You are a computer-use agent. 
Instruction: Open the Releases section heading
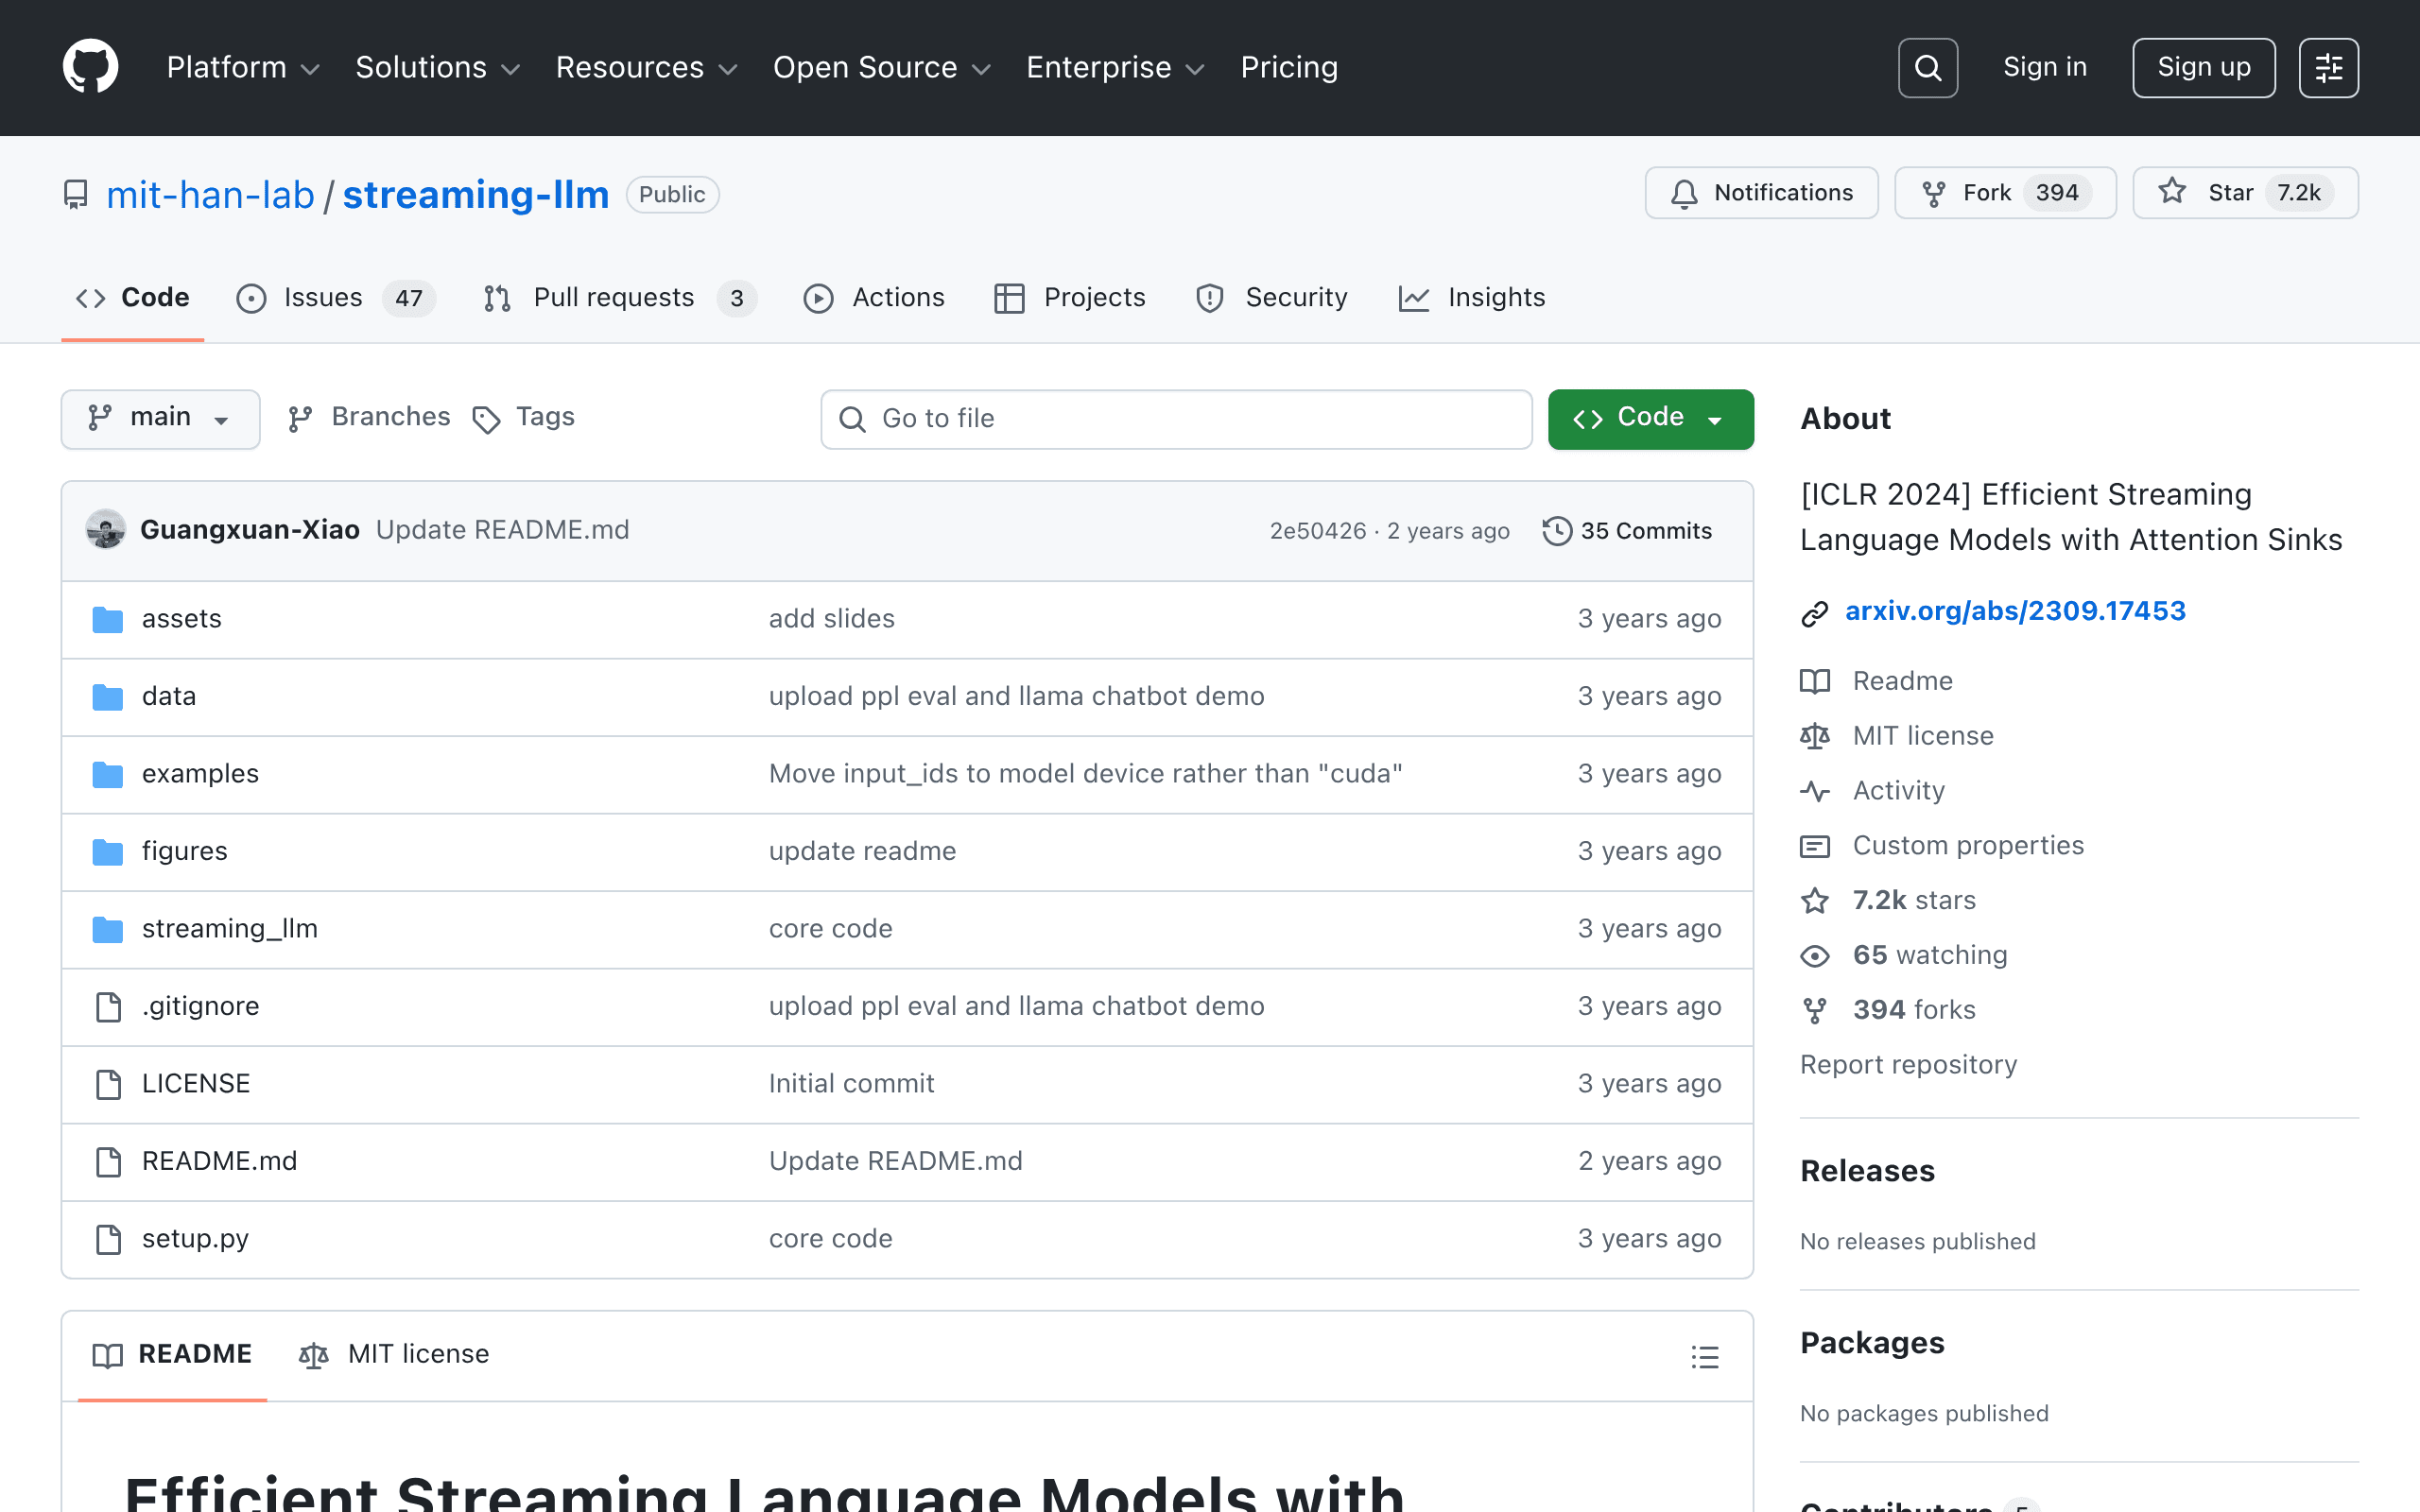tap(1867, 1171)
